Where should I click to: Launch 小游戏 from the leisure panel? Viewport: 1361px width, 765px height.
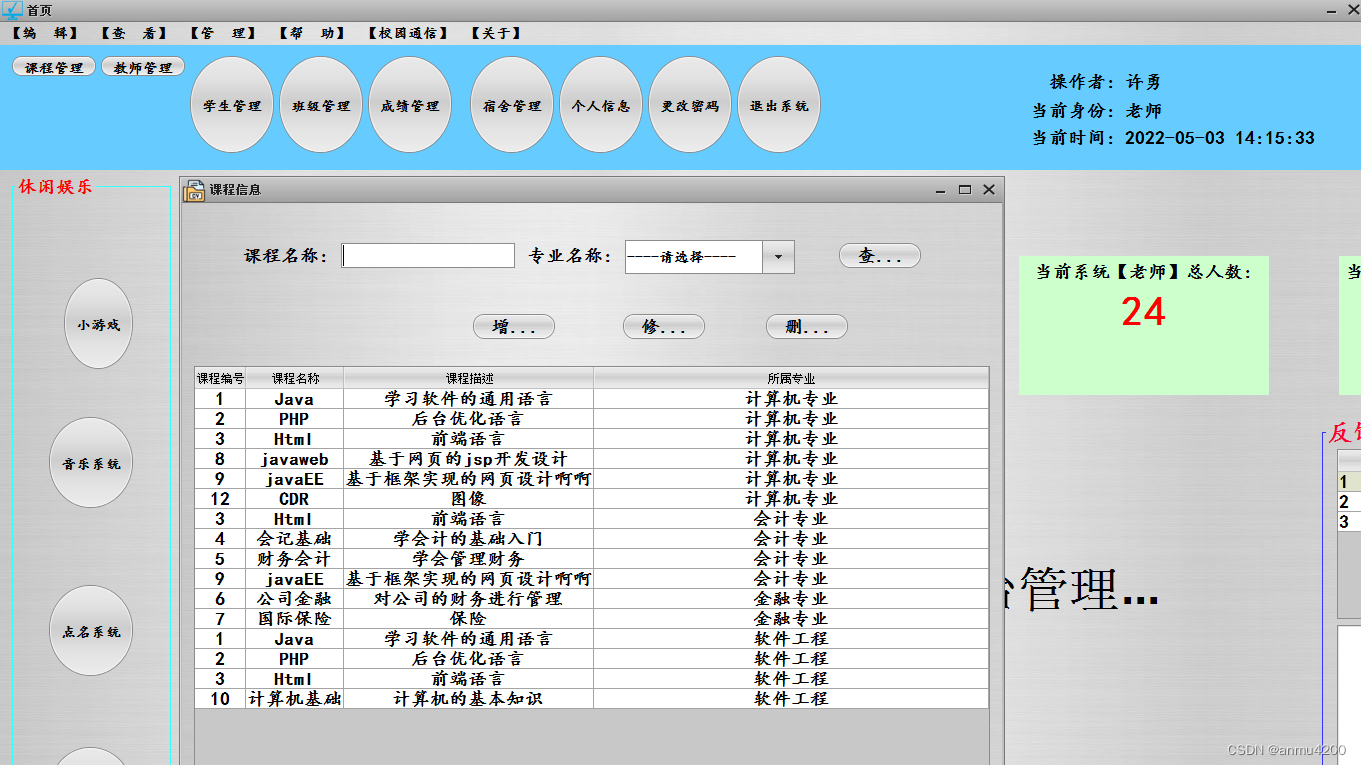pyautogui.click(x=98, y=324)
